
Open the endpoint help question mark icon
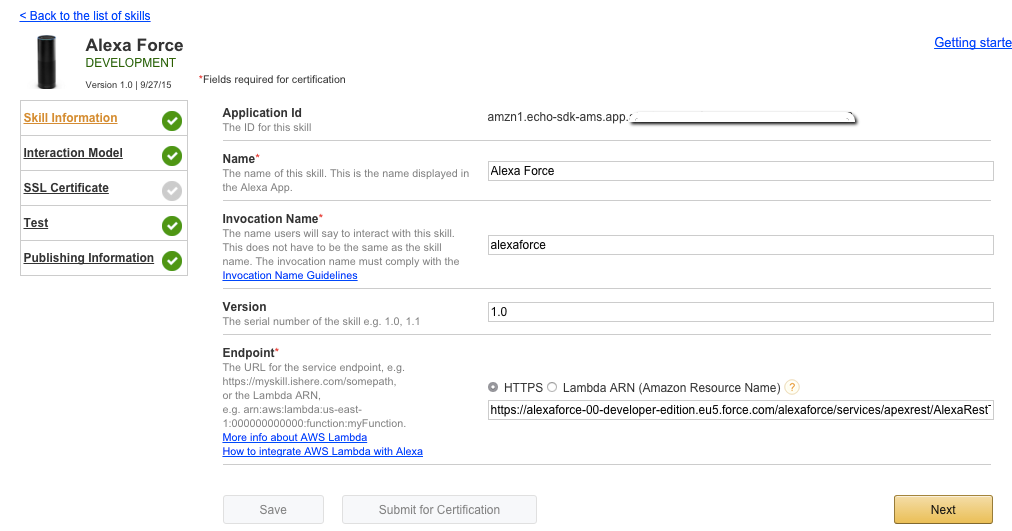[x=792, y=387]
